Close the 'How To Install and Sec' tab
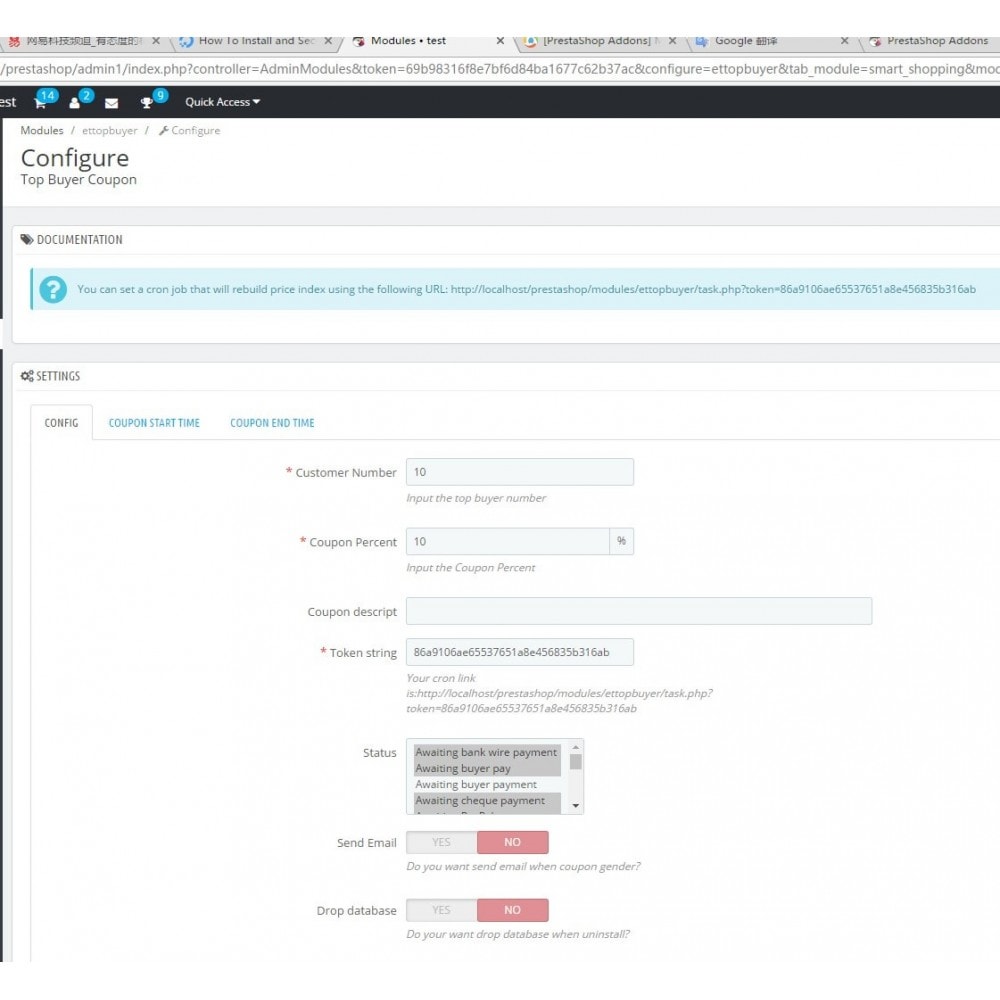This screenshot has height=1000, width=1000. 328,41
